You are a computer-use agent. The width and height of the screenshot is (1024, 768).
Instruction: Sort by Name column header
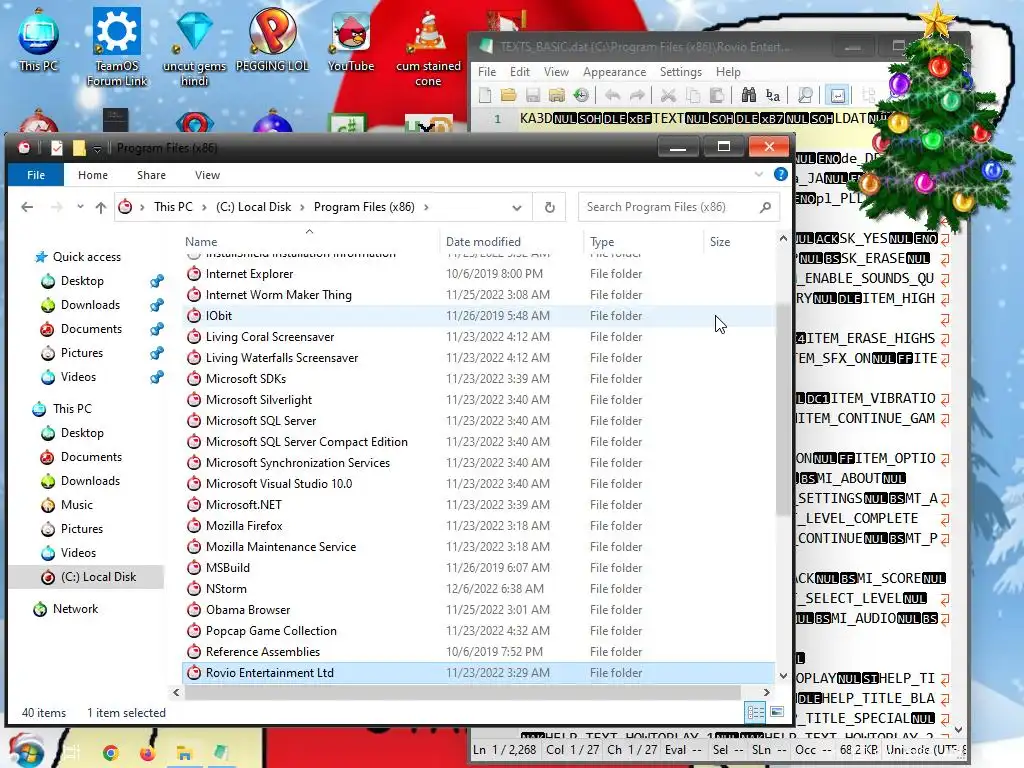click(x=310, y=242)
